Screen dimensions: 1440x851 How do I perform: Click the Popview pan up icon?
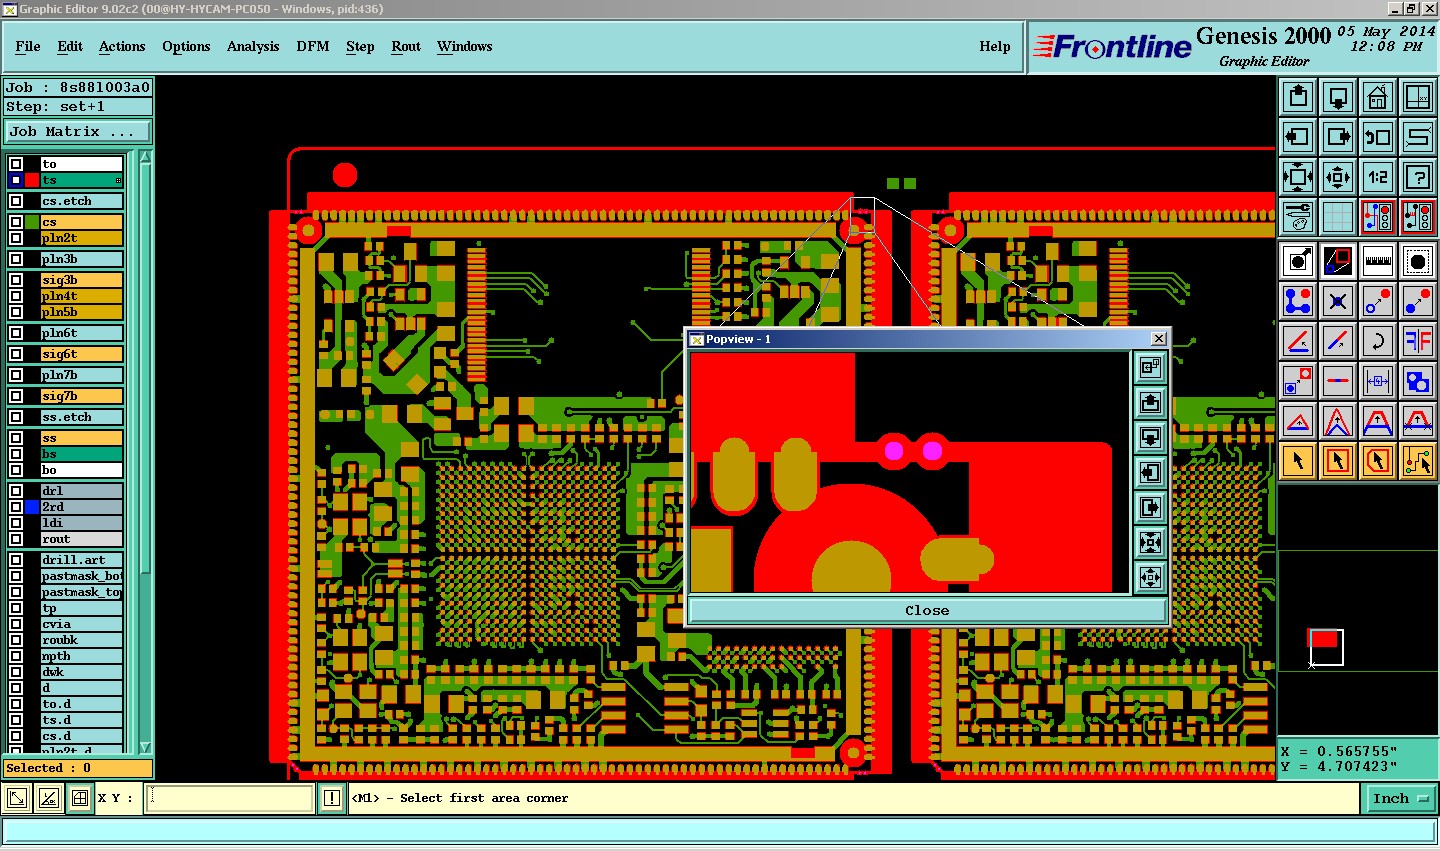coord(1151,402)
